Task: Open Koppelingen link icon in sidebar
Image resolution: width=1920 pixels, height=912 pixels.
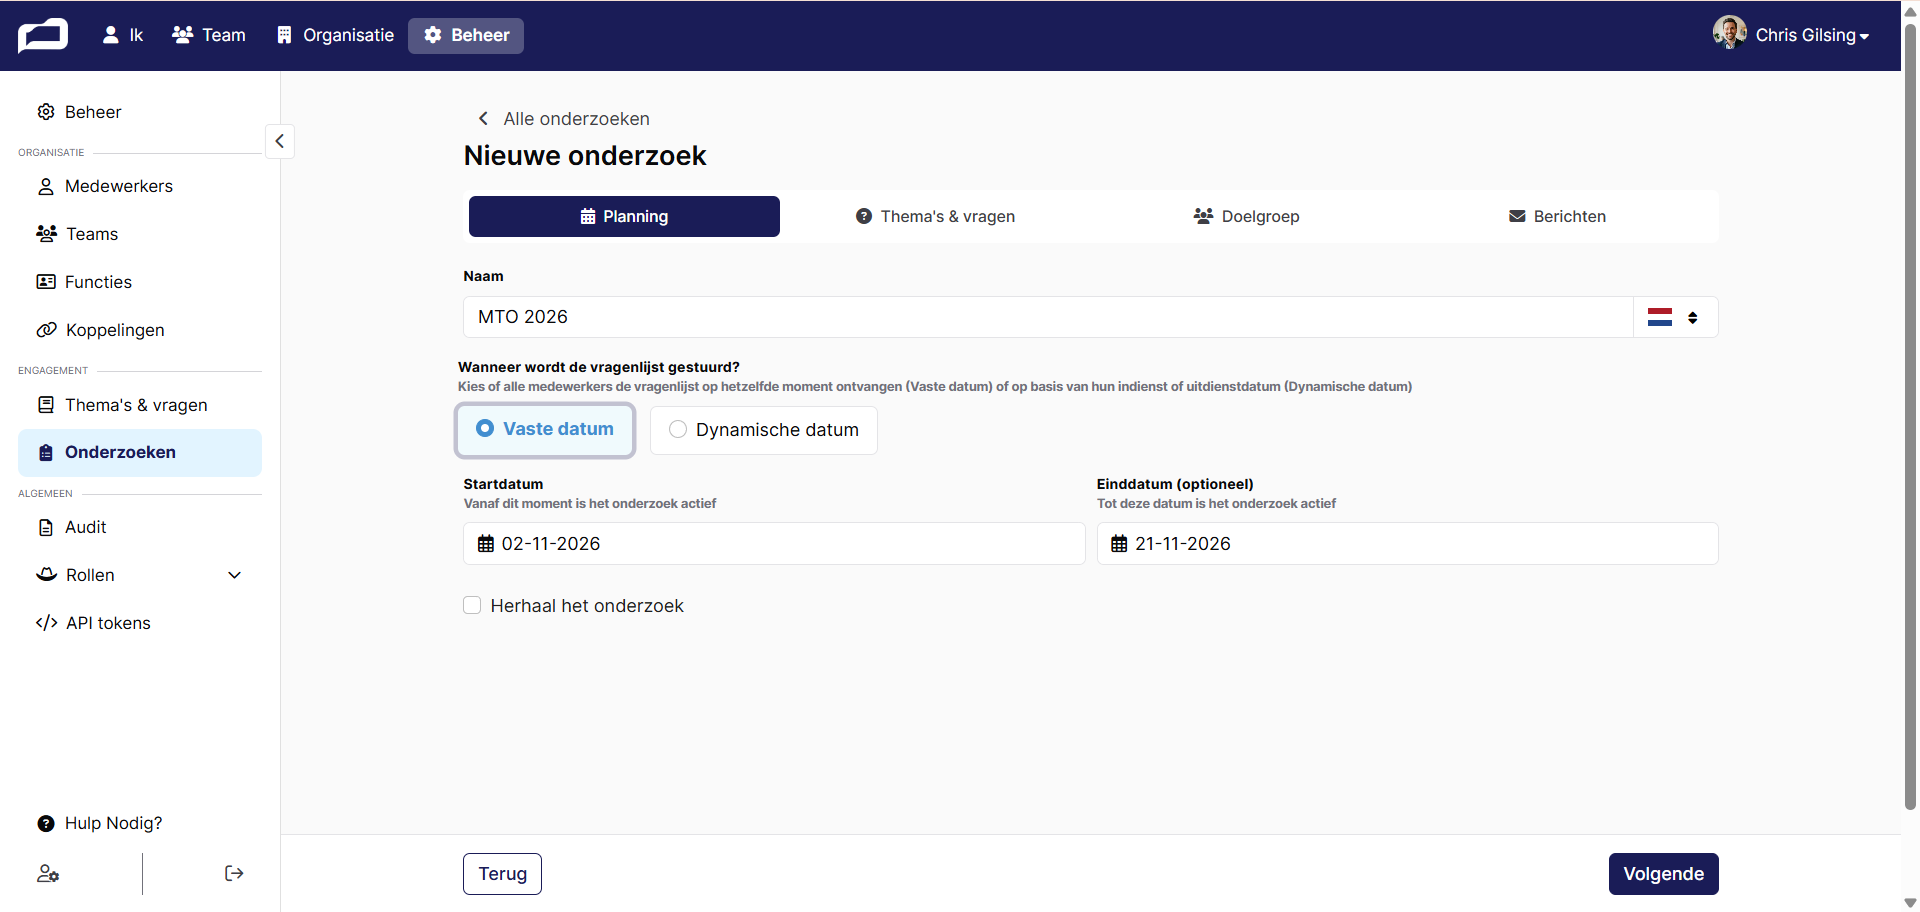Action: pos(46,330)
